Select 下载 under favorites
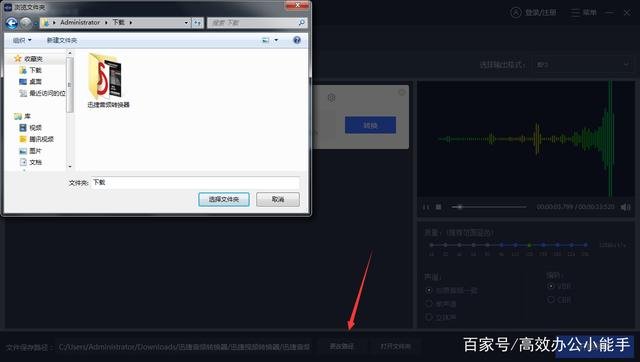Viewport: 640px width, 362px height. pyautogui.click(x=31, y=70)
